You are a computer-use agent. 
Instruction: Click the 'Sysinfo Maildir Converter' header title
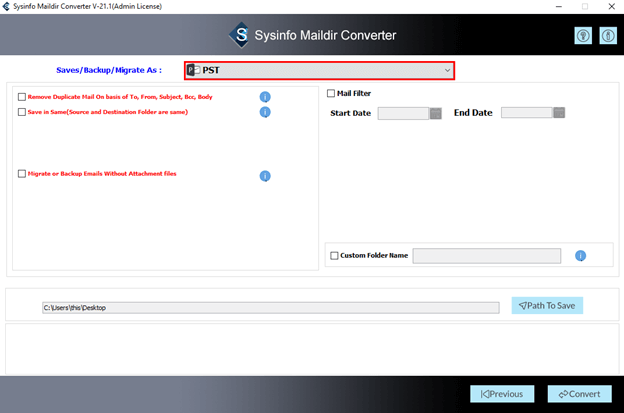tap(326, 35)
